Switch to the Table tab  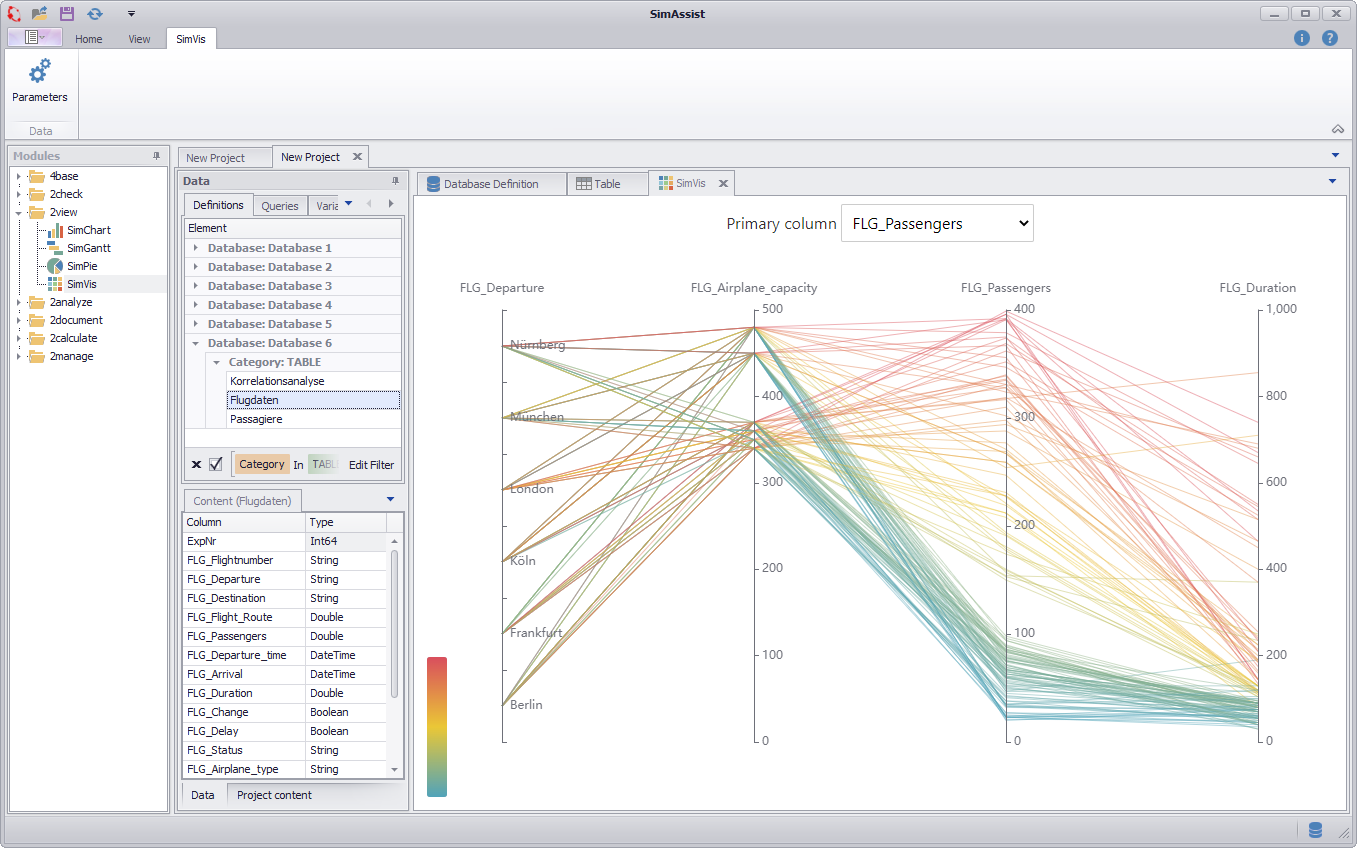(x=607, y=184)
